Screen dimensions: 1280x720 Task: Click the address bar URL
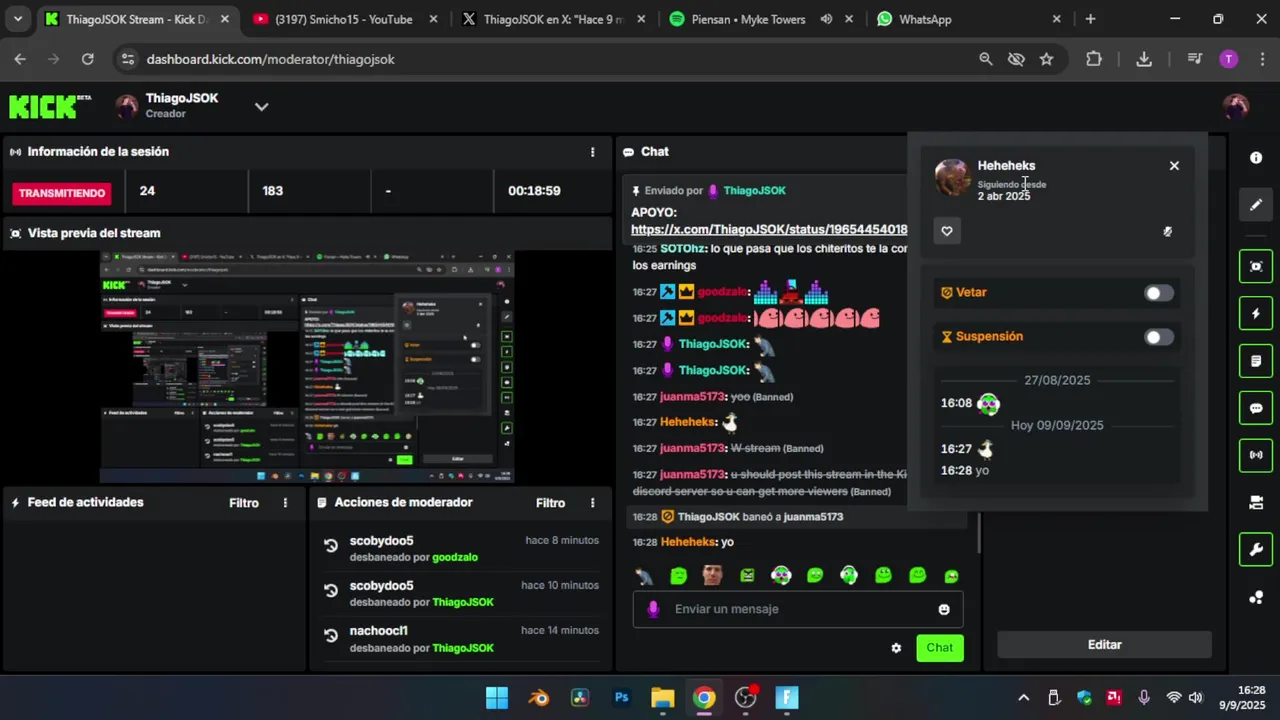(271, 59)
